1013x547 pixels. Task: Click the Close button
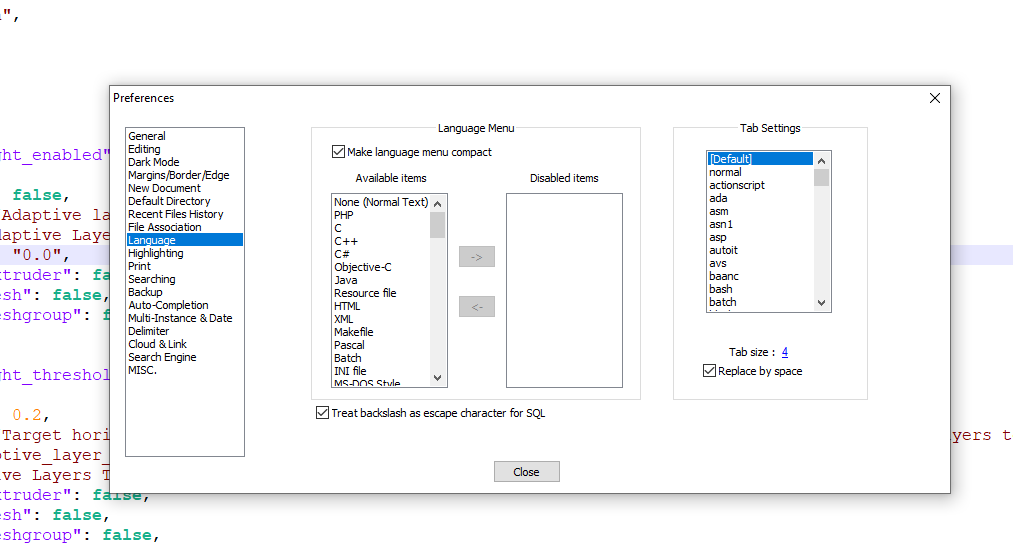527,471
